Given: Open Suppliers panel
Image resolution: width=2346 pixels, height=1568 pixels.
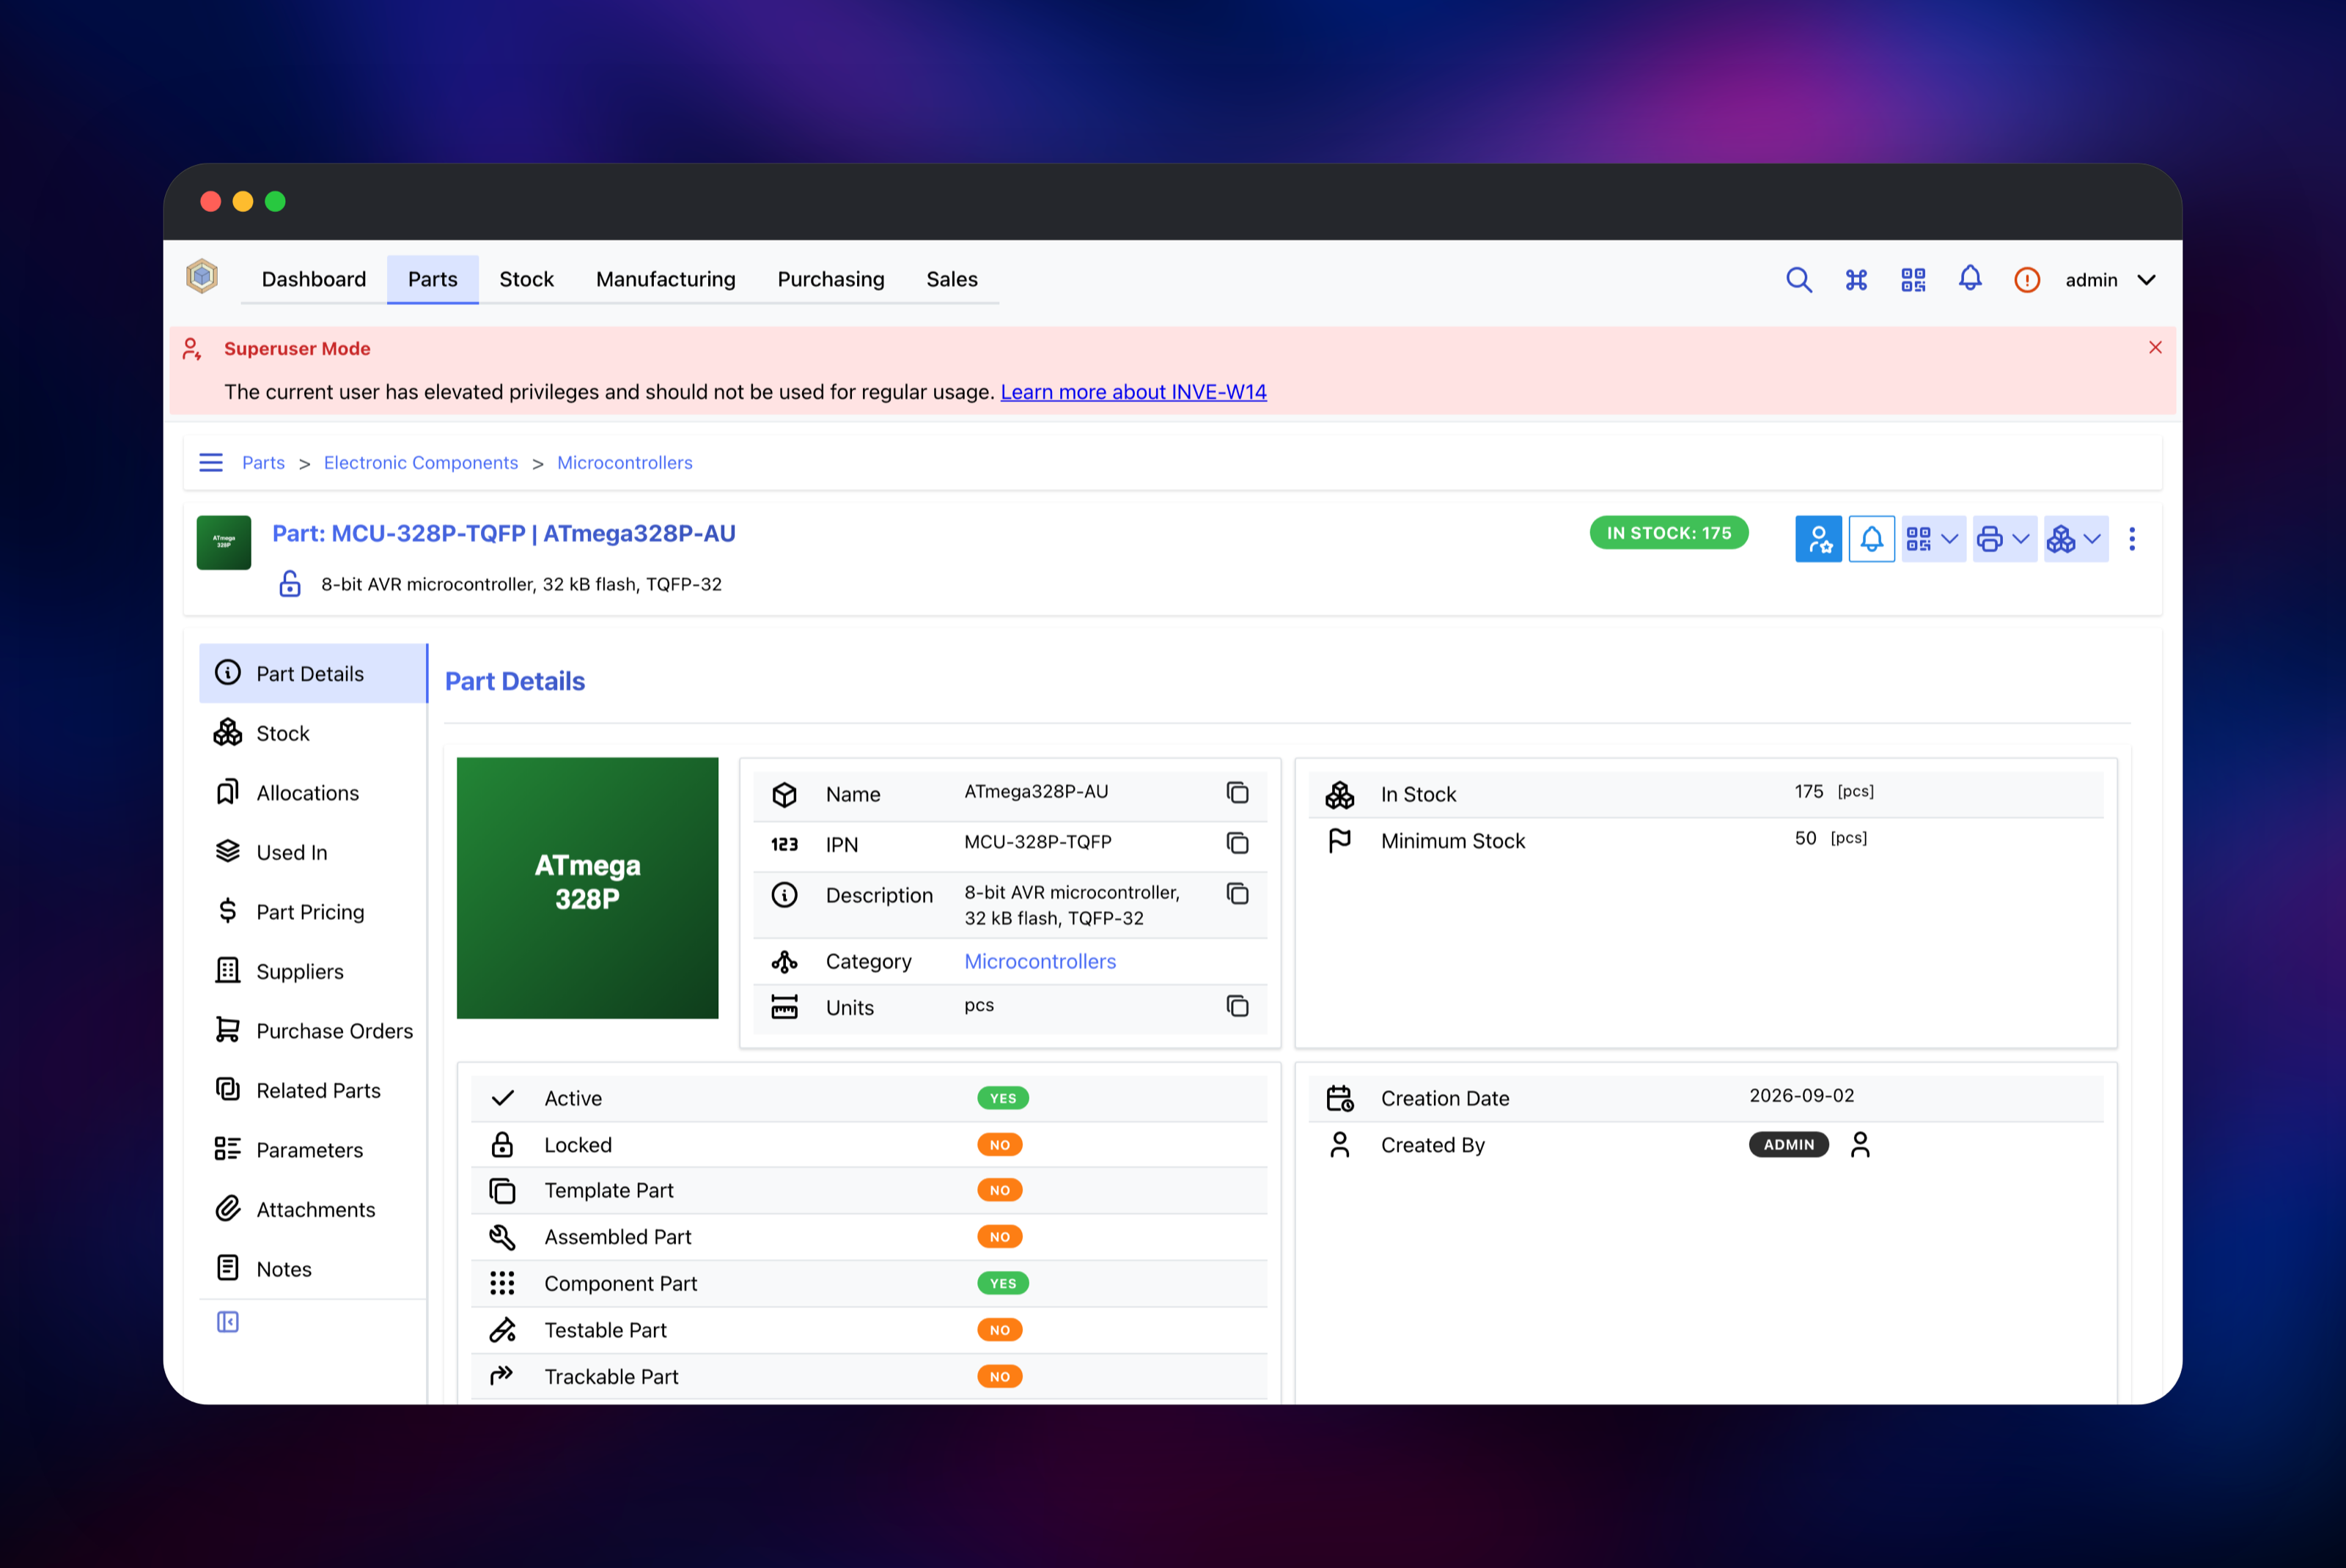Looking at the screenshot, I should click(313, 971).
